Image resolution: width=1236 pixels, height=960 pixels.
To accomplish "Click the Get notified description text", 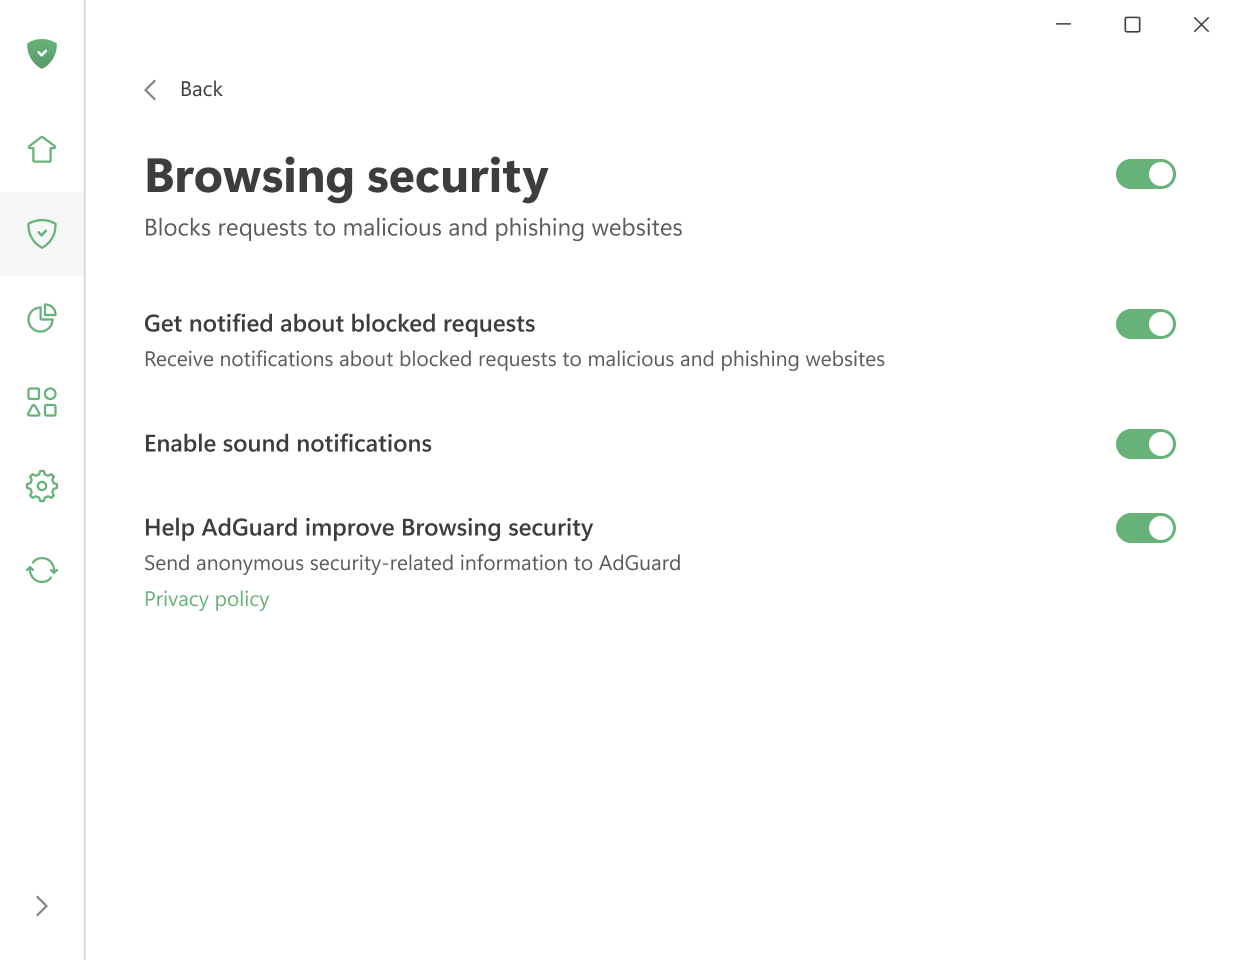I will (514, 359).
